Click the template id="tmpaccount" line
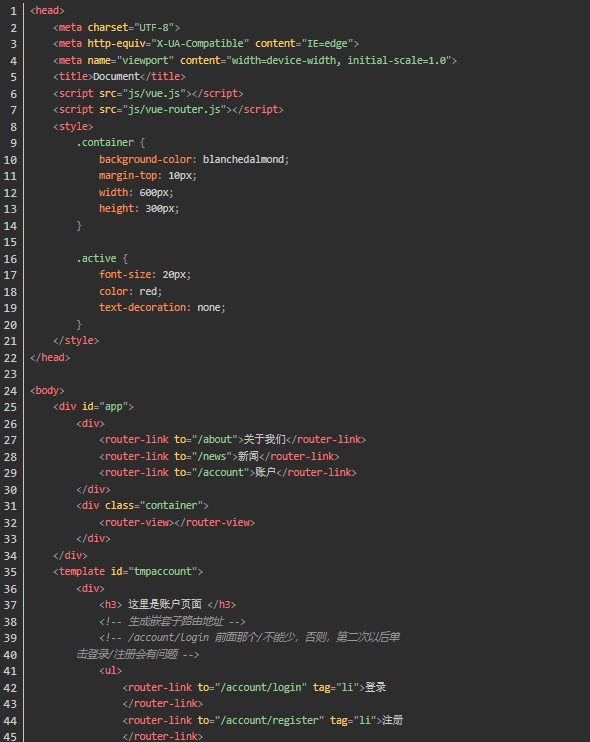Screen dimensions: 590x742 point(128,572)
